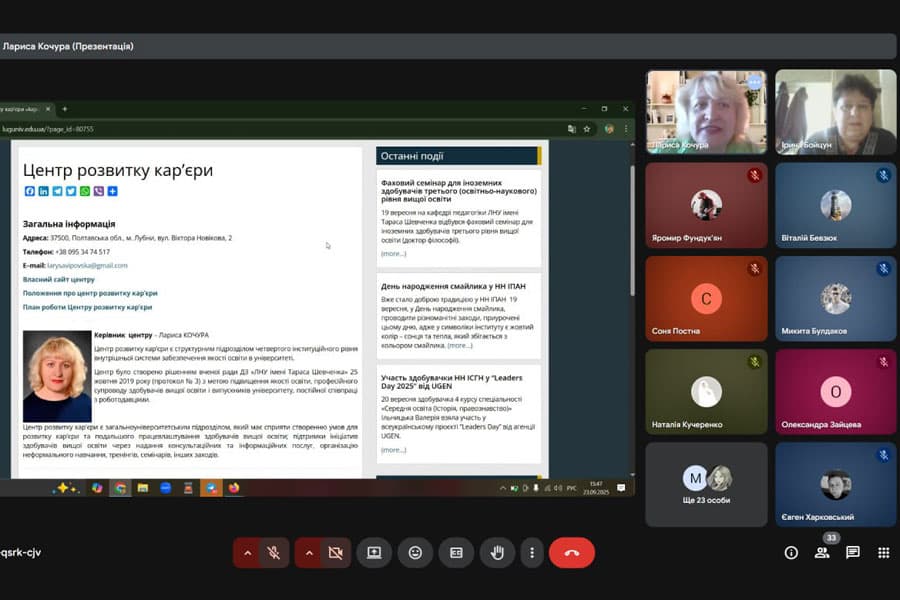Click (more...) under smiley birthday news
The width and height of the screenshot is (900, 600).
460,346
